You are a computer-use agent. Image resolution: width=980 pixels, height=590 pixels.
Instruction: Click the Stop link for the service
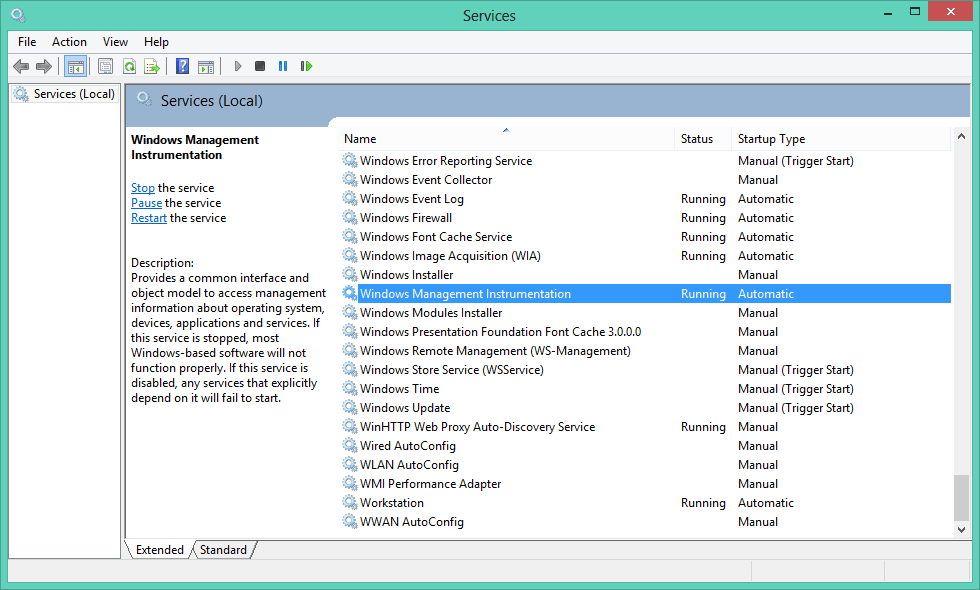pyautogui.click(x=142, y=188)
